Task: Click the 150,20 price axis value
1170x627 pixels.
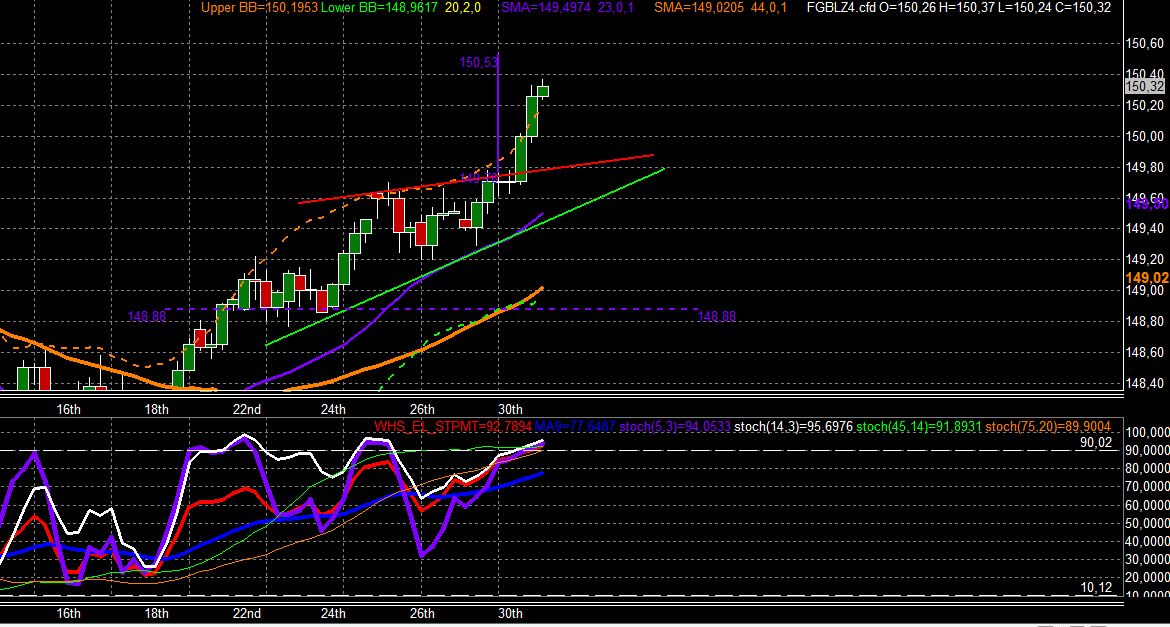Action: coord(1145,105)
